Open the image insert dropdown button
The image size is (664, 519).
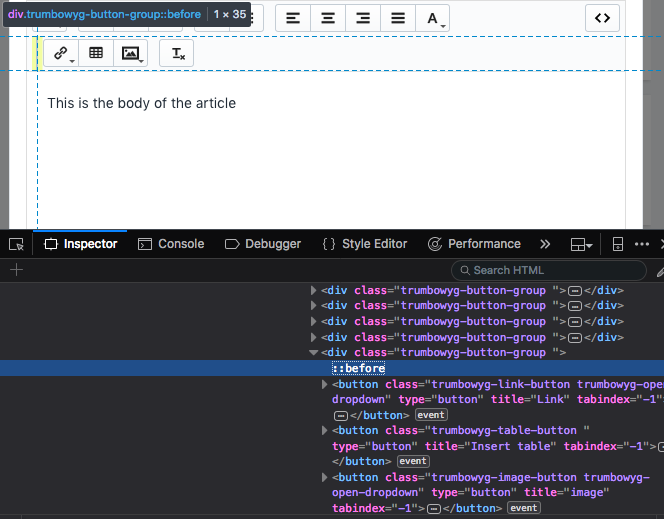click(131, 53)
